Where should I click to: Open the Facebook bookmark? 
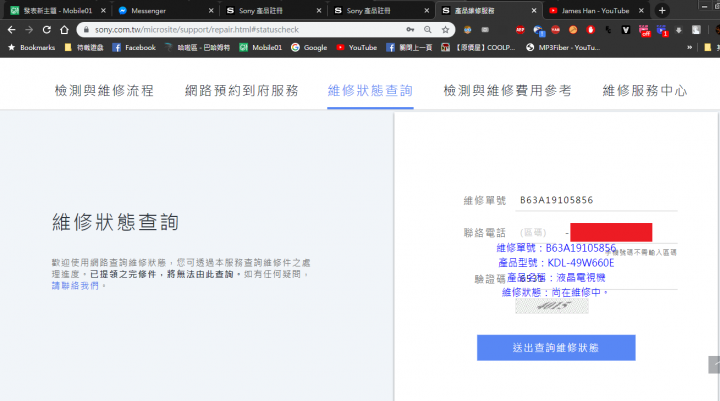(x=134, y=47)
